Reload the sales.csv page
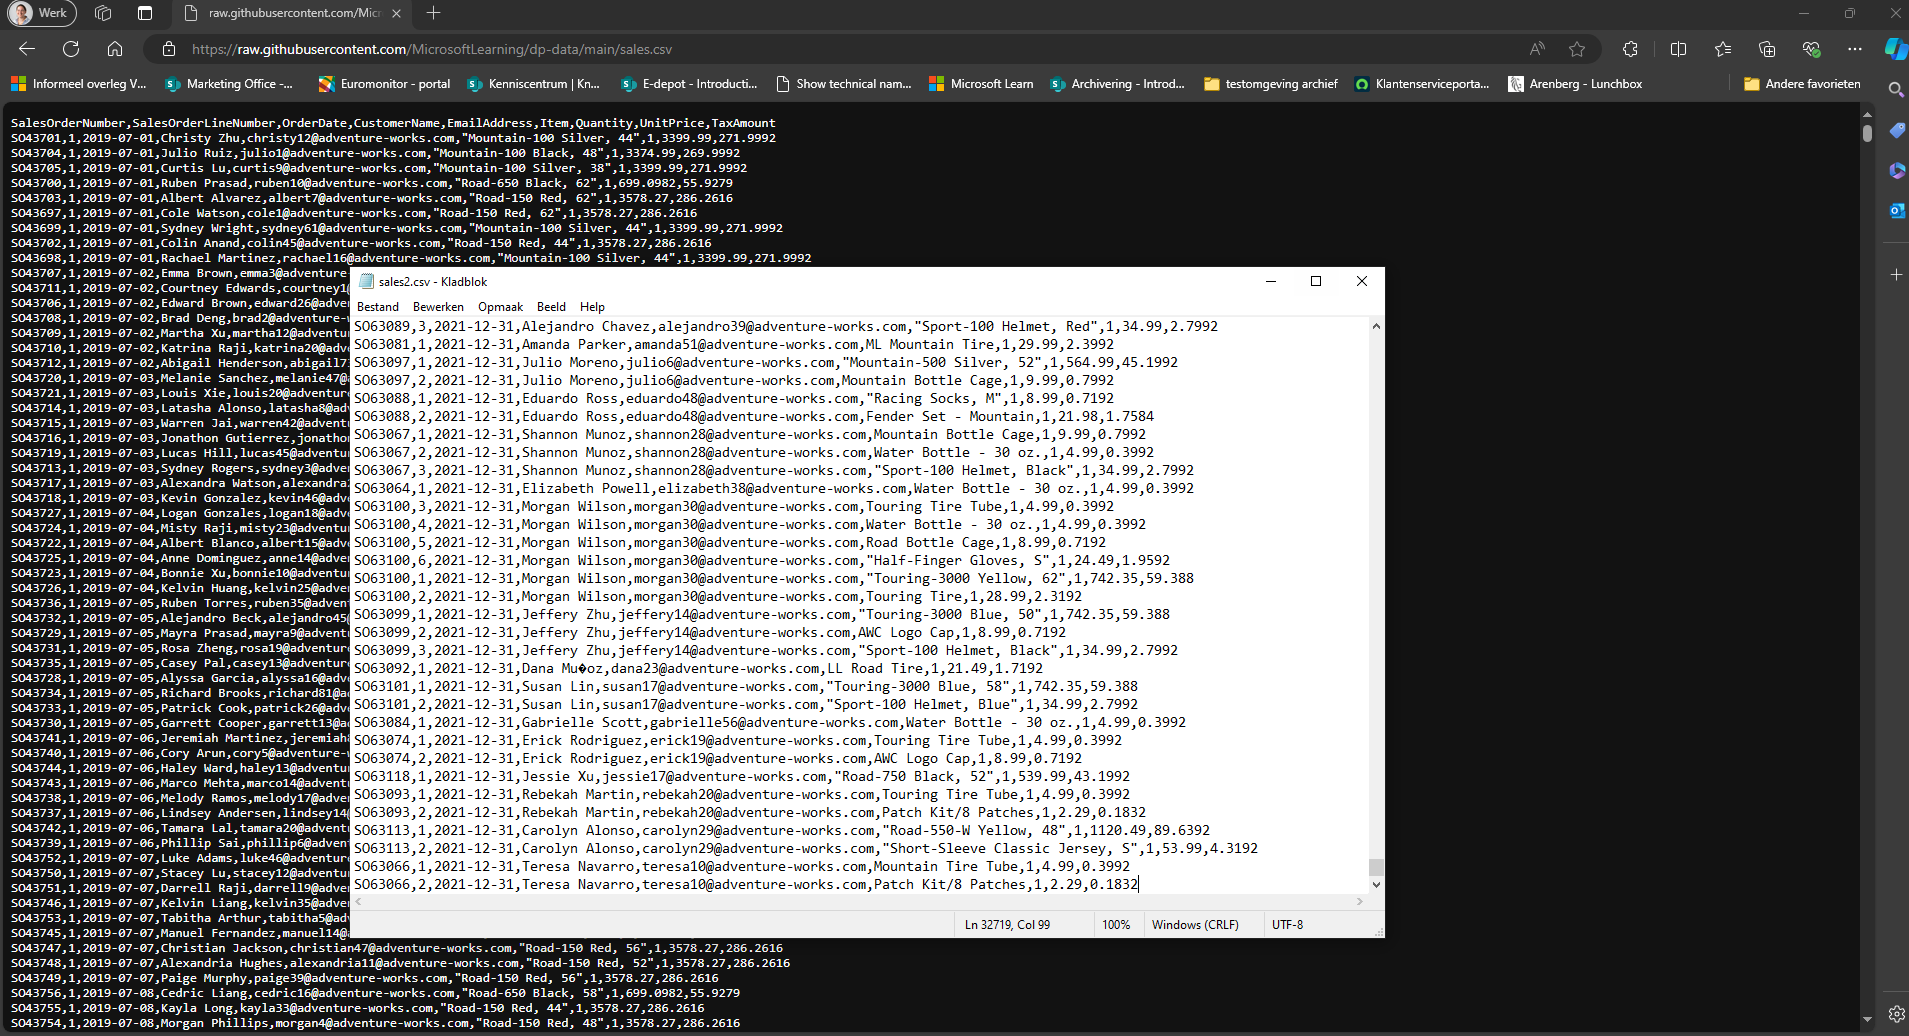Screen dimensions: 1909x1036 [71, 49]
